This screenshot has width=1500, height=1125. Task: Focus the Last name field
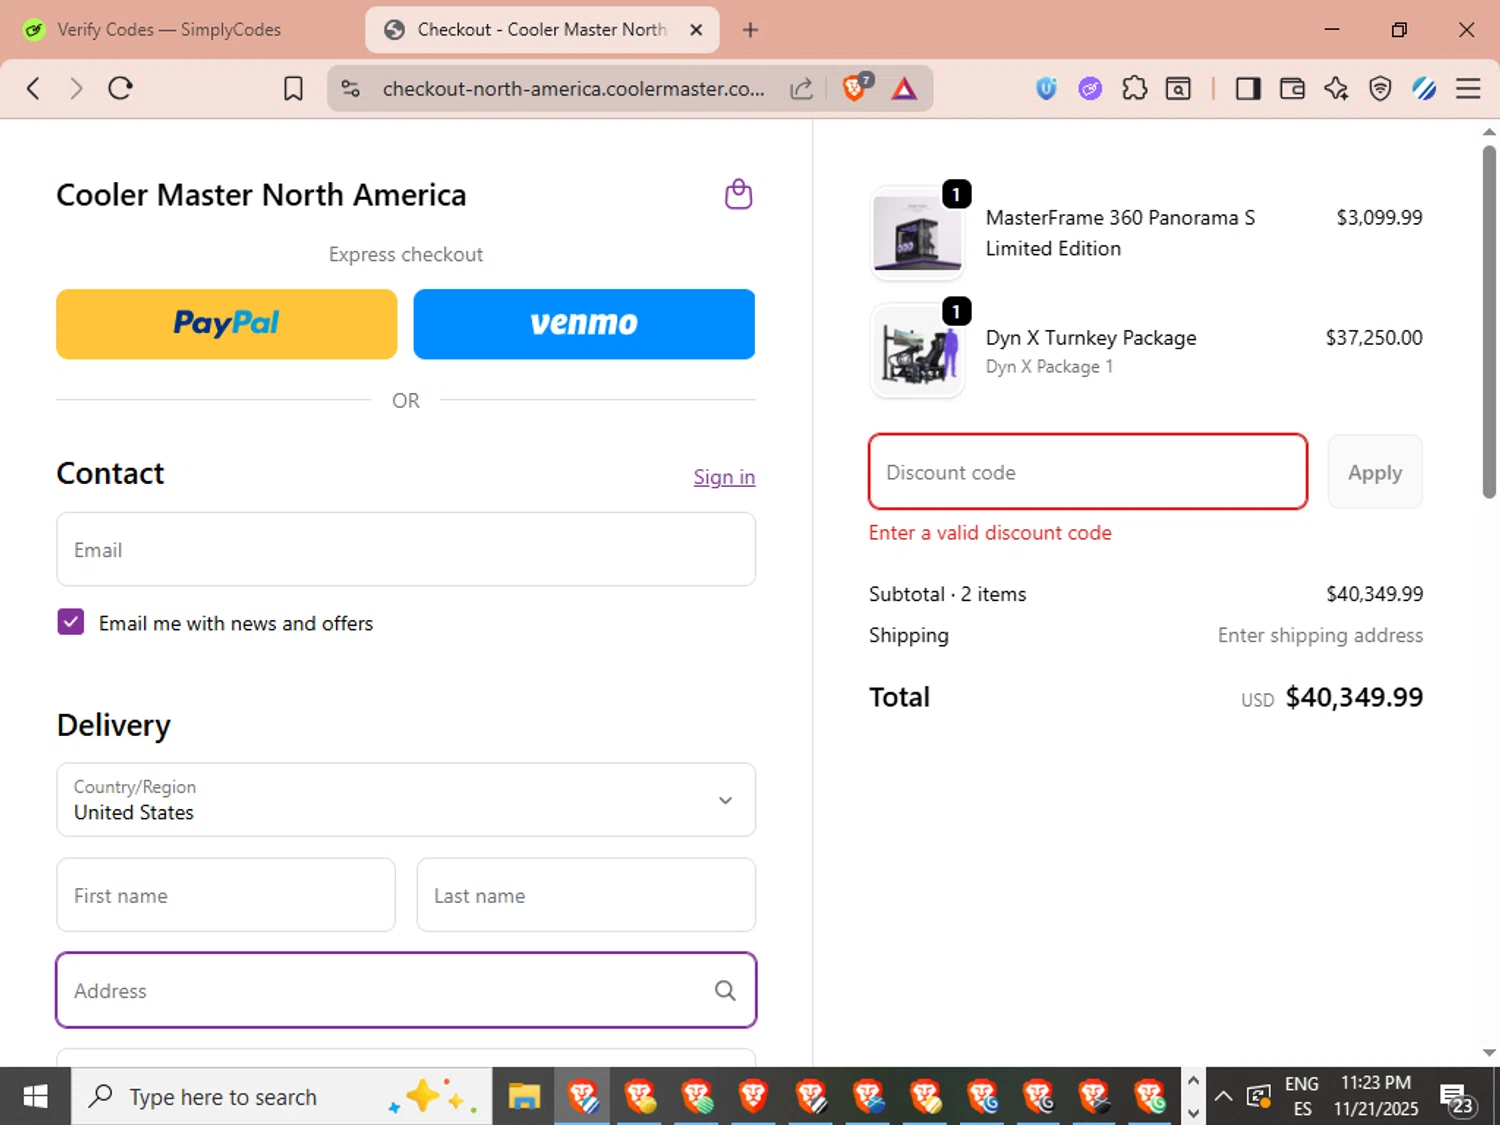[x=586, y=895]
